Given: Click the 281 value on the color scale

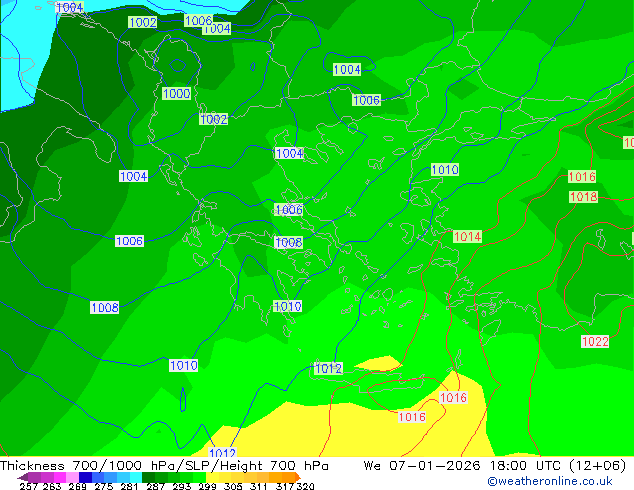Looking at the screenshot, I should [x=129, y=486].
